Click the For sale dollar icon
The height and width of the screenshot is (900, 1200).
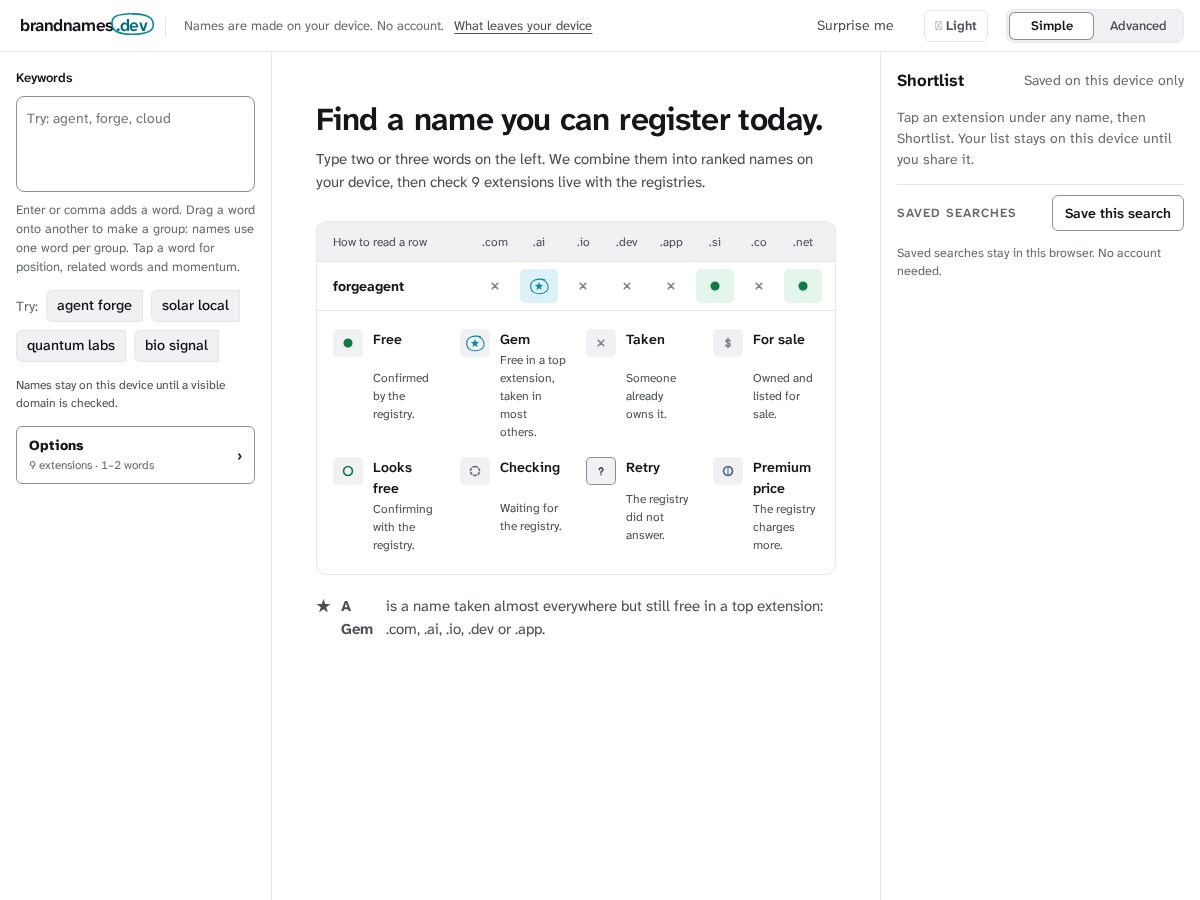click(x=728, y=343)
